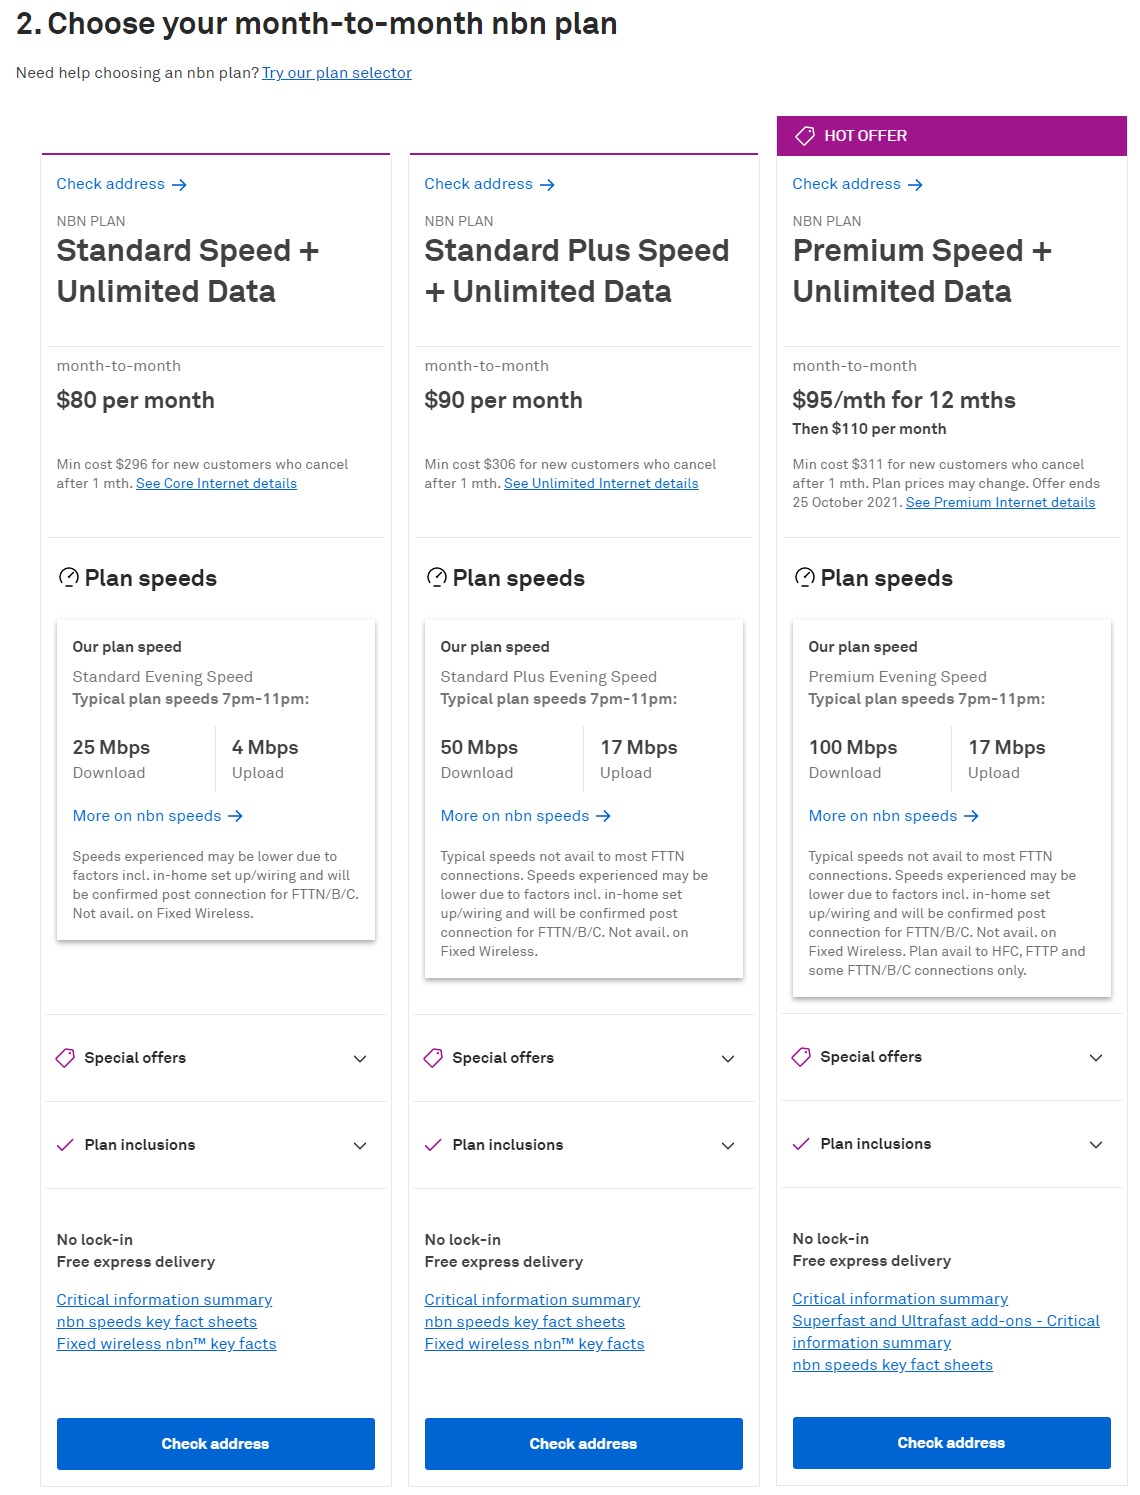Open the Try our plan selector link

(337, 73)
